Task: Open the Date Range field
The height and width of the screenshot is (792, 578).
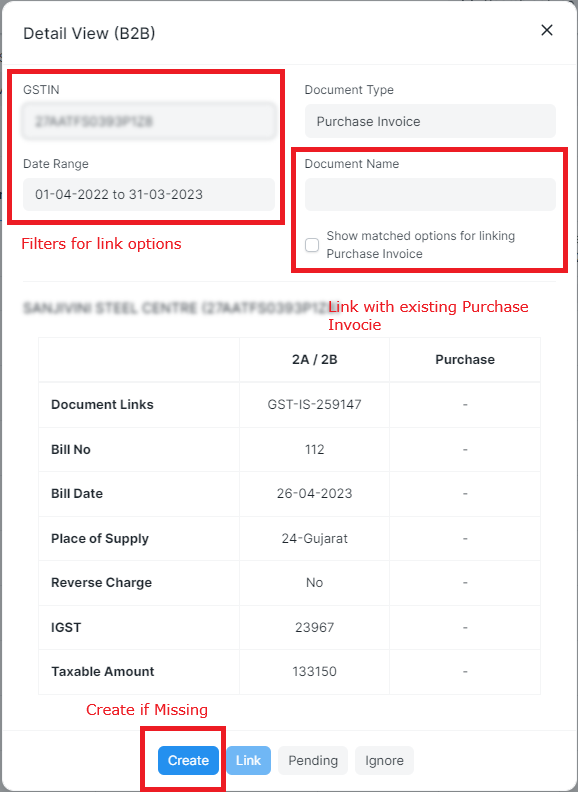Action: (x=149, y=194)
